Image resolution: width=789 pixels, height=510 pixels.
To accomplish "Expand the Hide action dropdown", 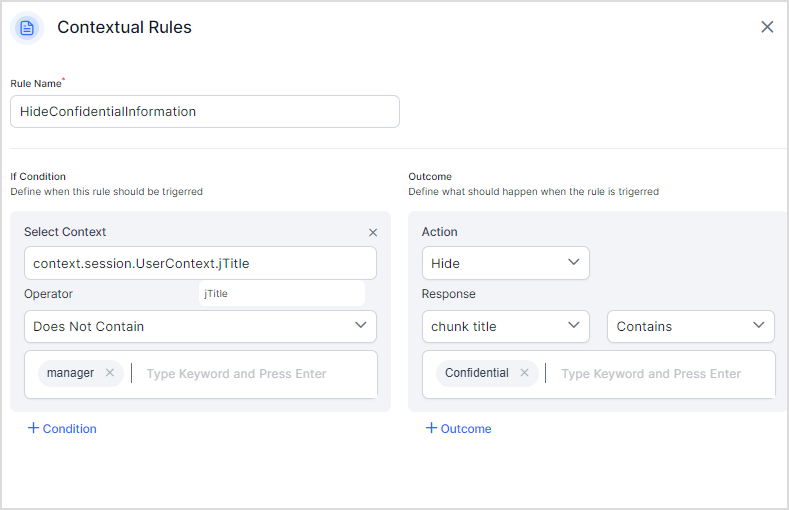I will point(505,263).
